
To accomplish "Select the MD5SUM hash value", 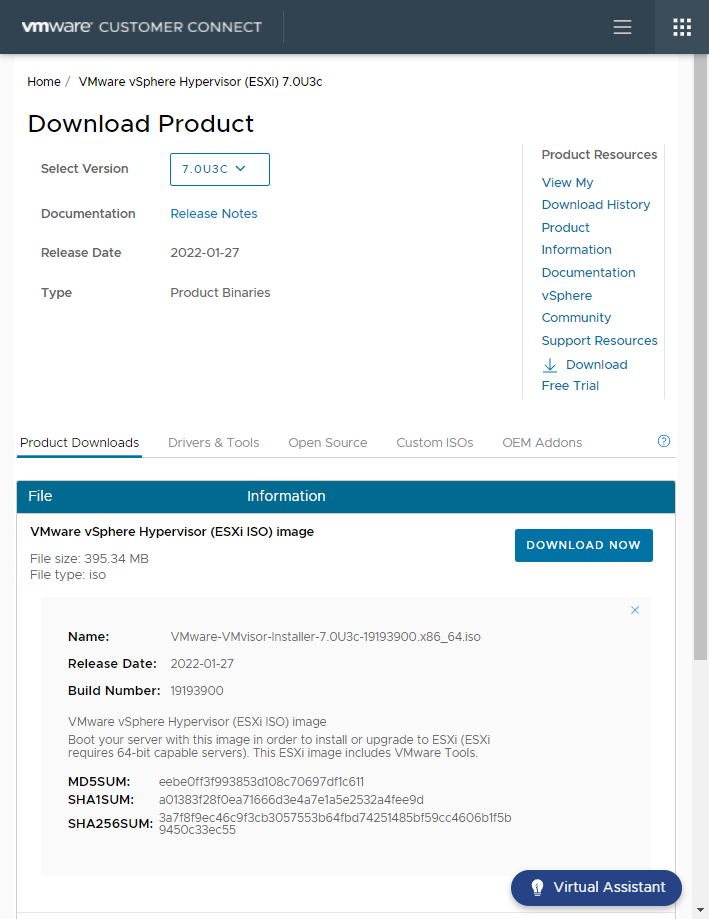I will (x=261, y=782).
